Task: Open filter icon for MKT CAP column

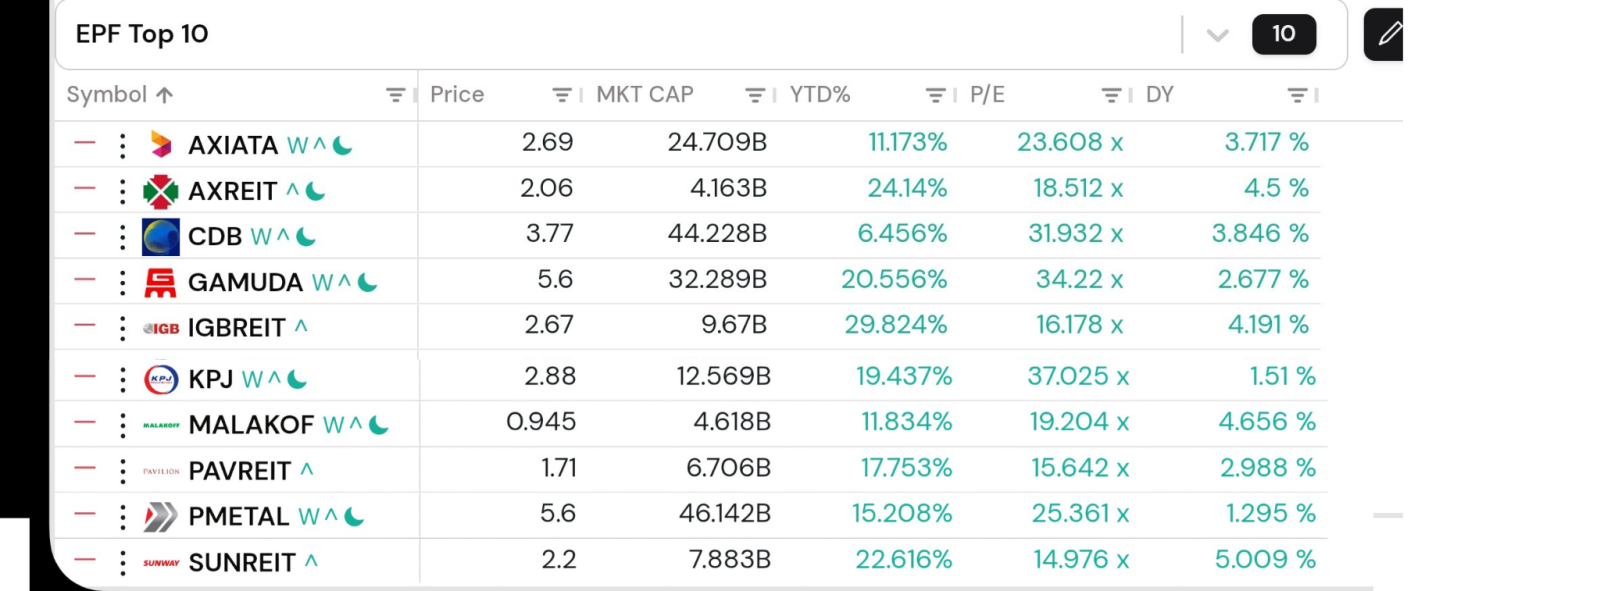Action: coord(755,95)
